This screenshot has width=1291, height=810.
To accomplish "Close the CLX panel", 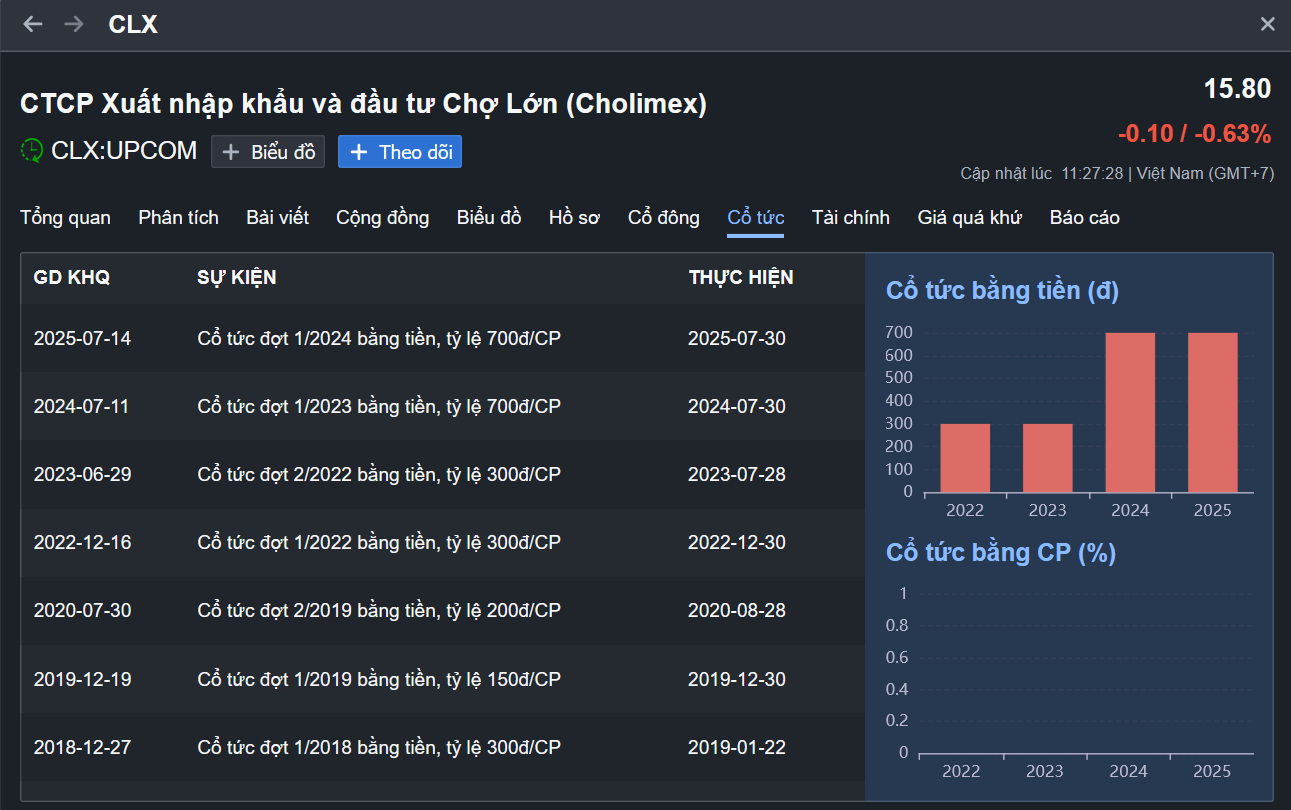I will click(x=1267, y=24).
